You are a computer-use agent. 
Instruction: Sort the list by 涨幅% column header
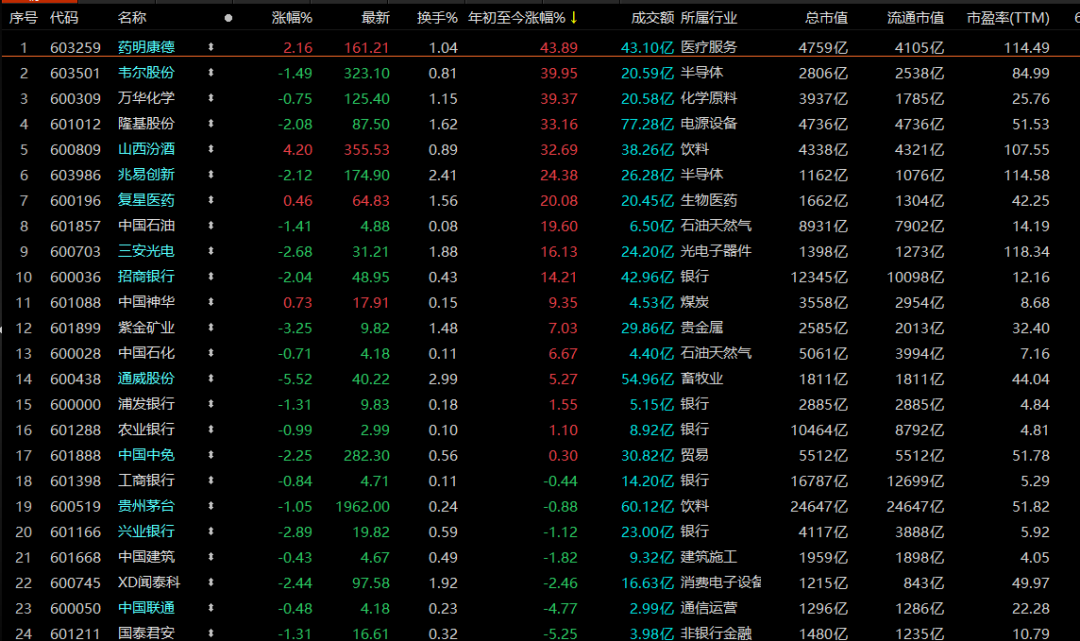292,18
